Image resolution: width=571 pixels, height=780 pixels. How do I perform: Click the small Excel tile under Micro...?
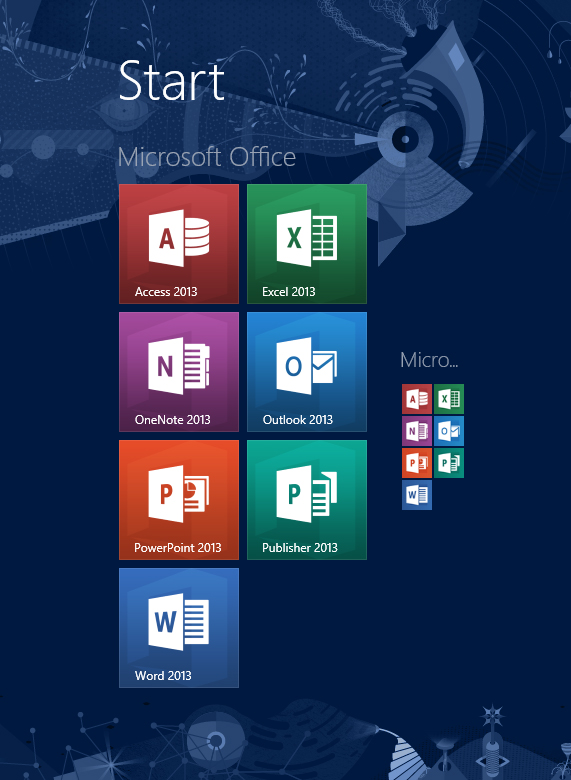point(449,399)
